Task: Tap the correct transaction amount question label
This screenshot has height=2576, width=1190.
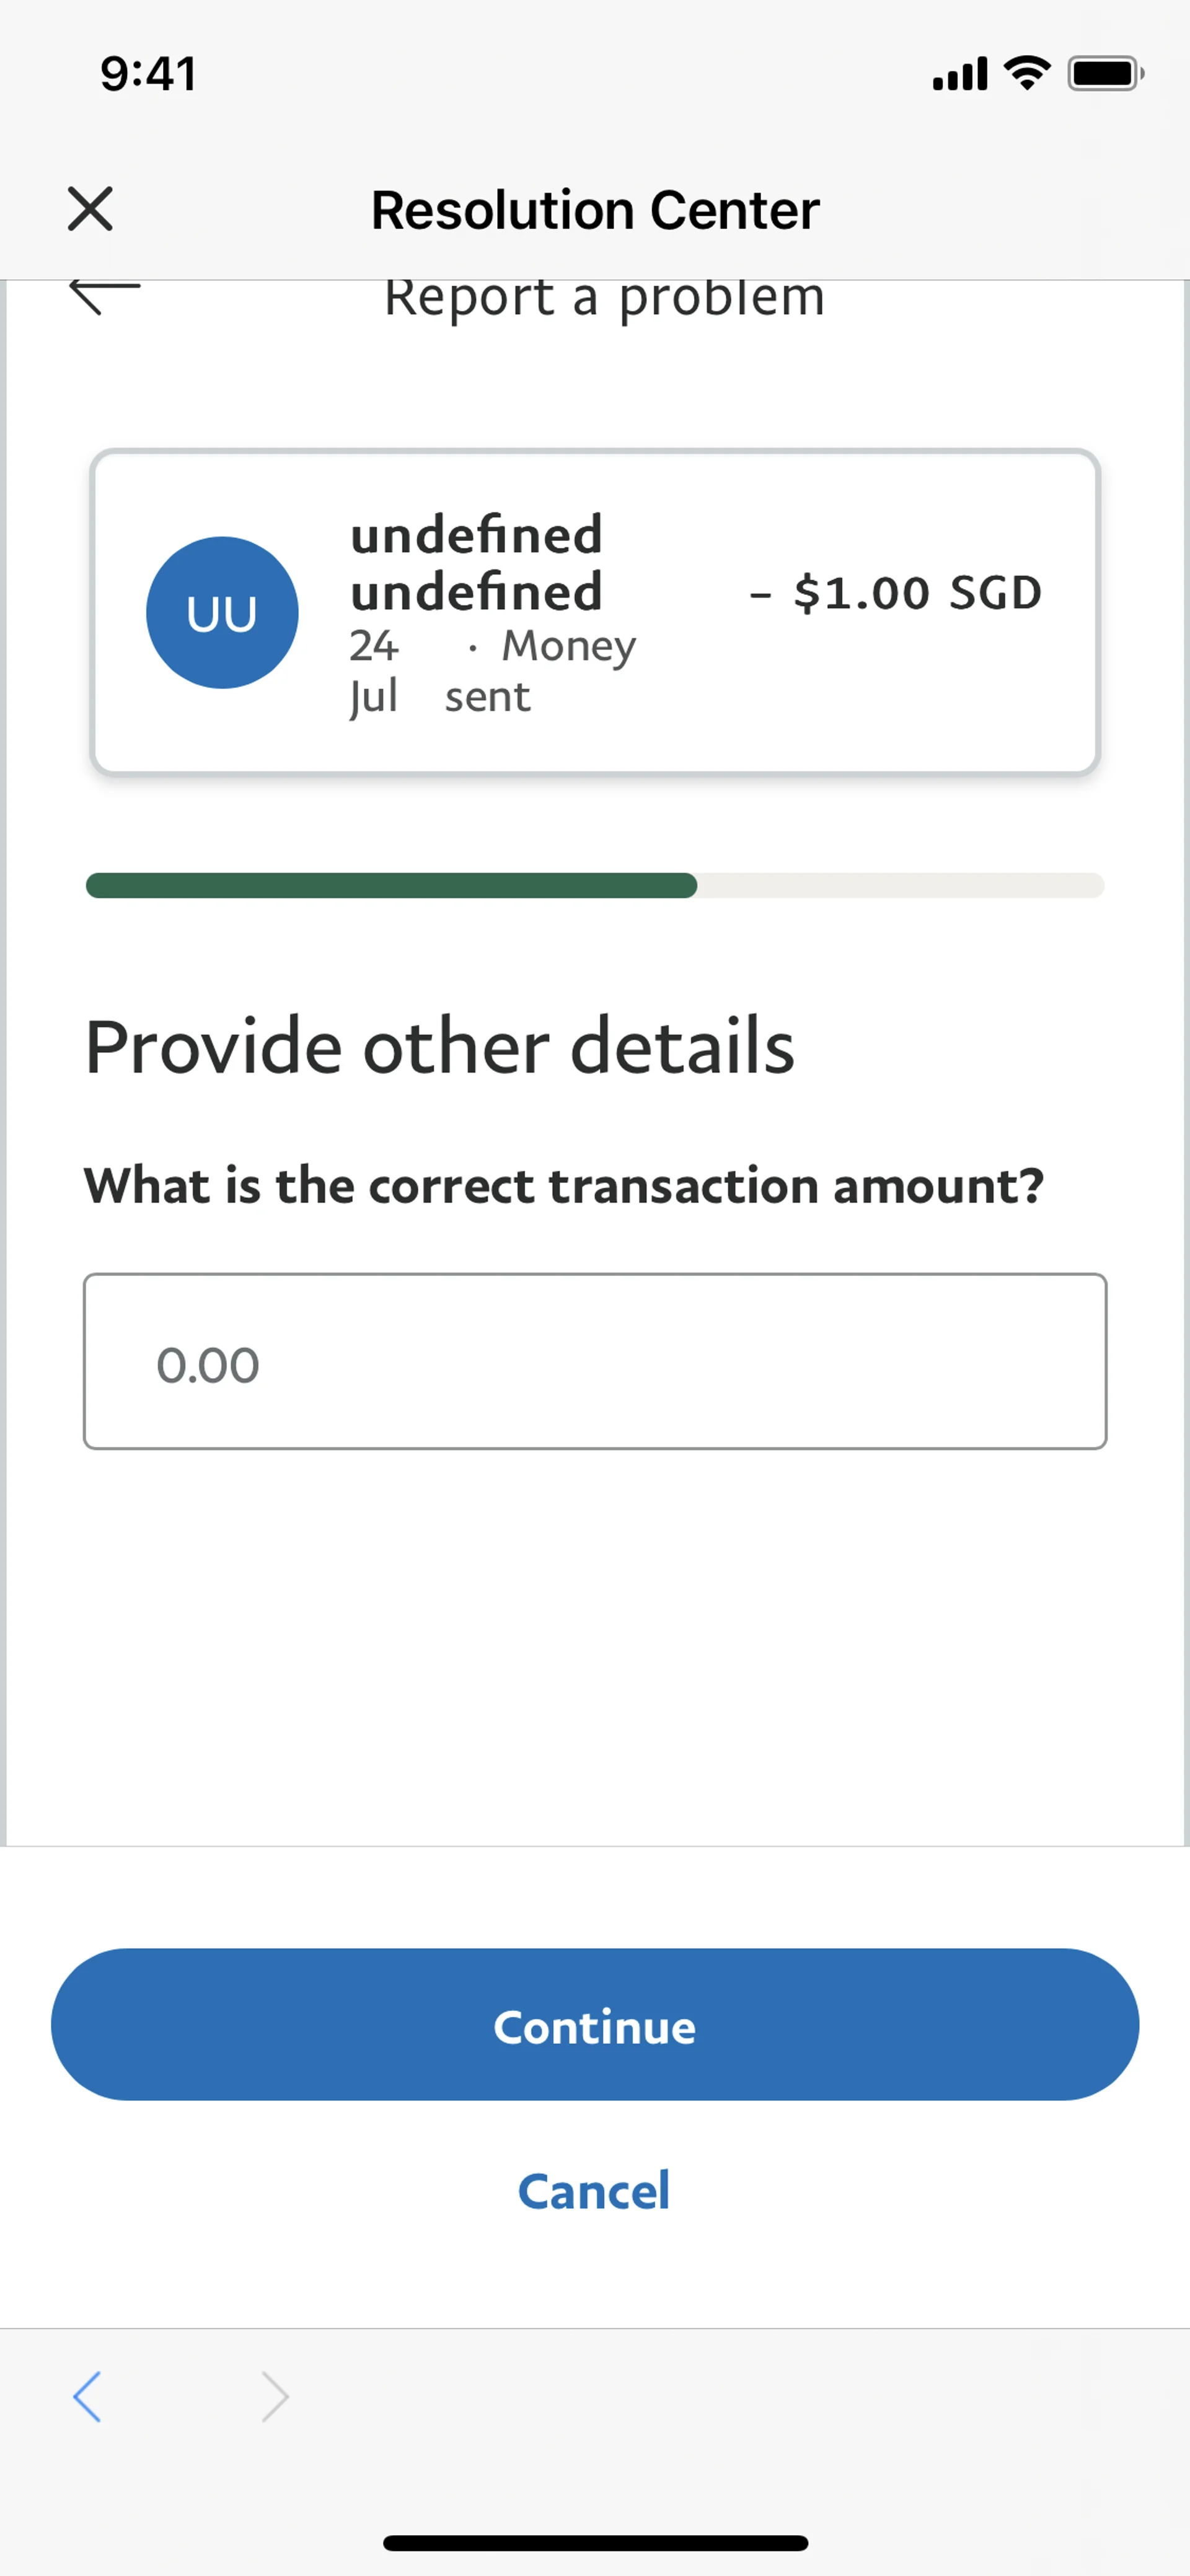Action: point(564,1186)
